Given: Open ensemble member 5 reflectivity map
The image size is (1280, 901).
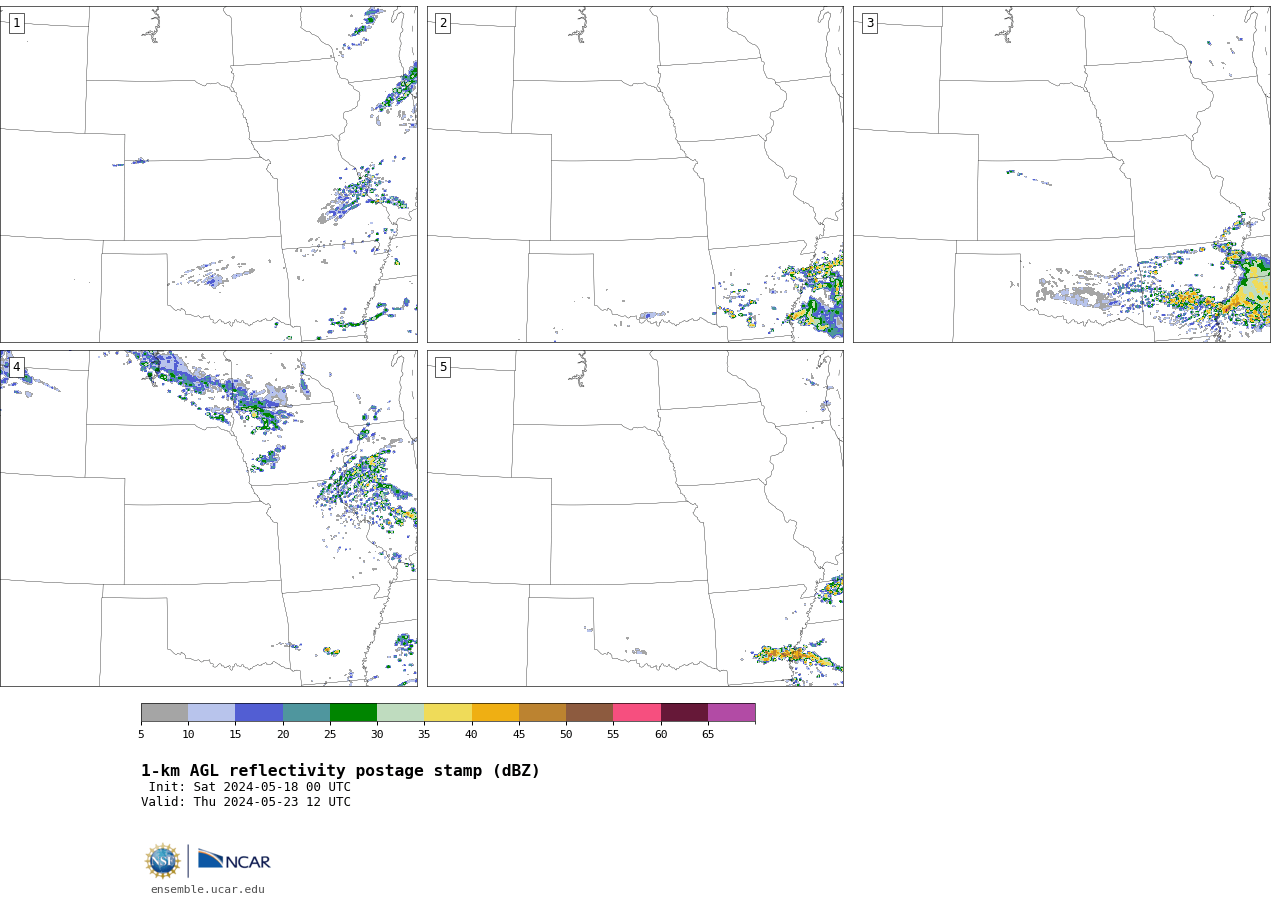Looking at the screenshot, I should [x=635, y=518].
